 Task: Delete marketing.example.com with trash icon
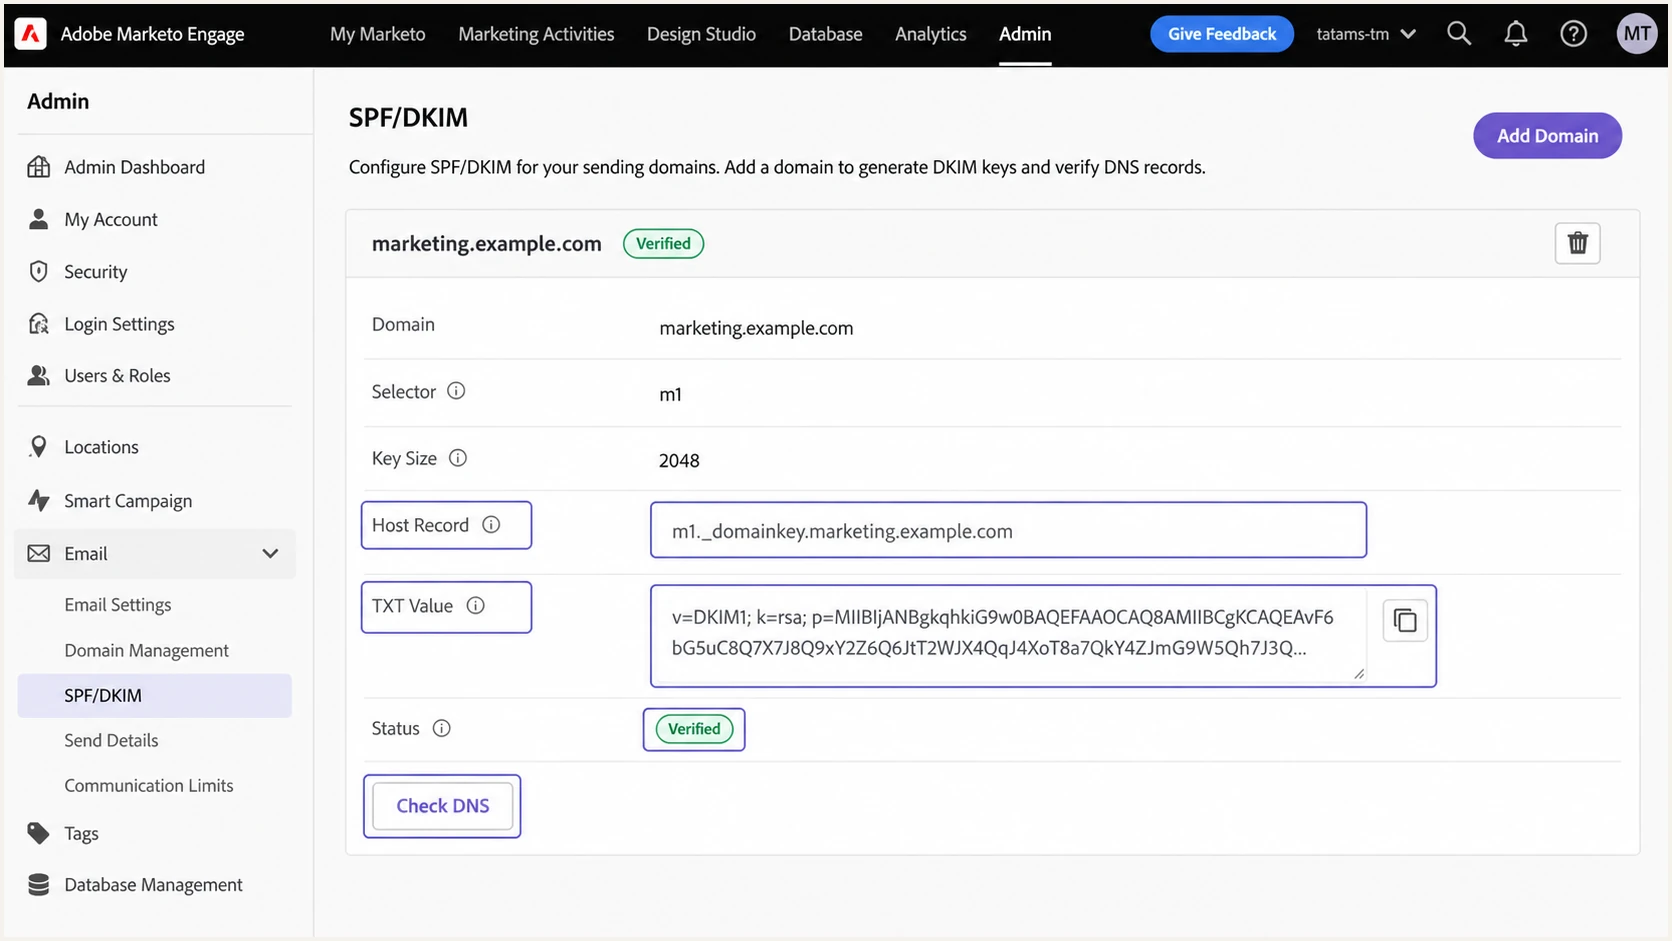coord(1577,243)
